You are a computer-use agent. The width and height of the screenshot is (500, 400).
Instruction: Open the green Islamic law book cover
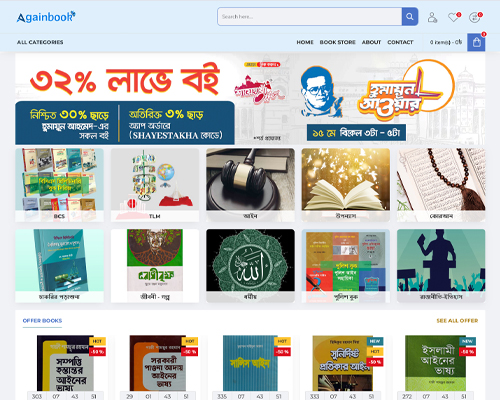[435, 363]
